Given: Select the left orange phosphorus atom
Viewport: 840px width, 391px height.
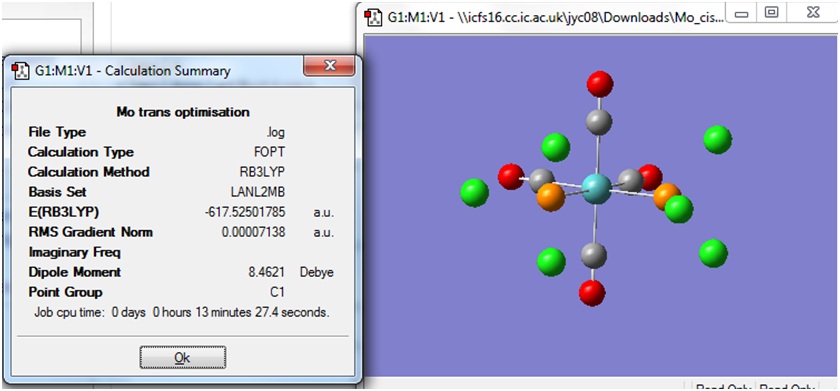Looking at the screenshot, I should click(x=551, y=197).
